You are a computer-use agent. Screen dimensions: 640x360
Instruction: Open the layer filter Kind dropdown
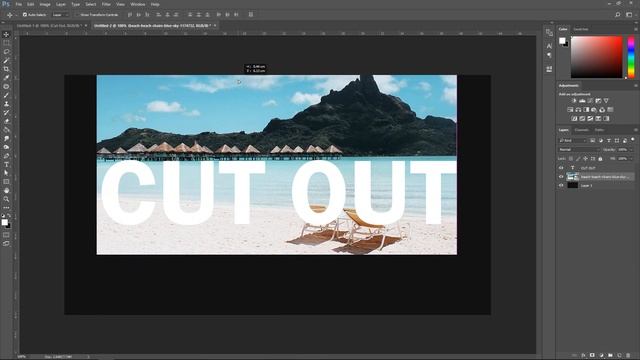572,140
